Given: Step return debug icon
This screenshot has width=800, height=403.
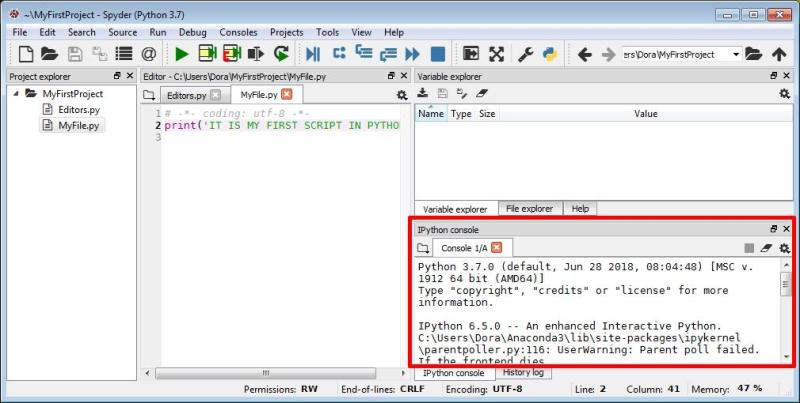Looking at the screenshot, I should point(388,54).
